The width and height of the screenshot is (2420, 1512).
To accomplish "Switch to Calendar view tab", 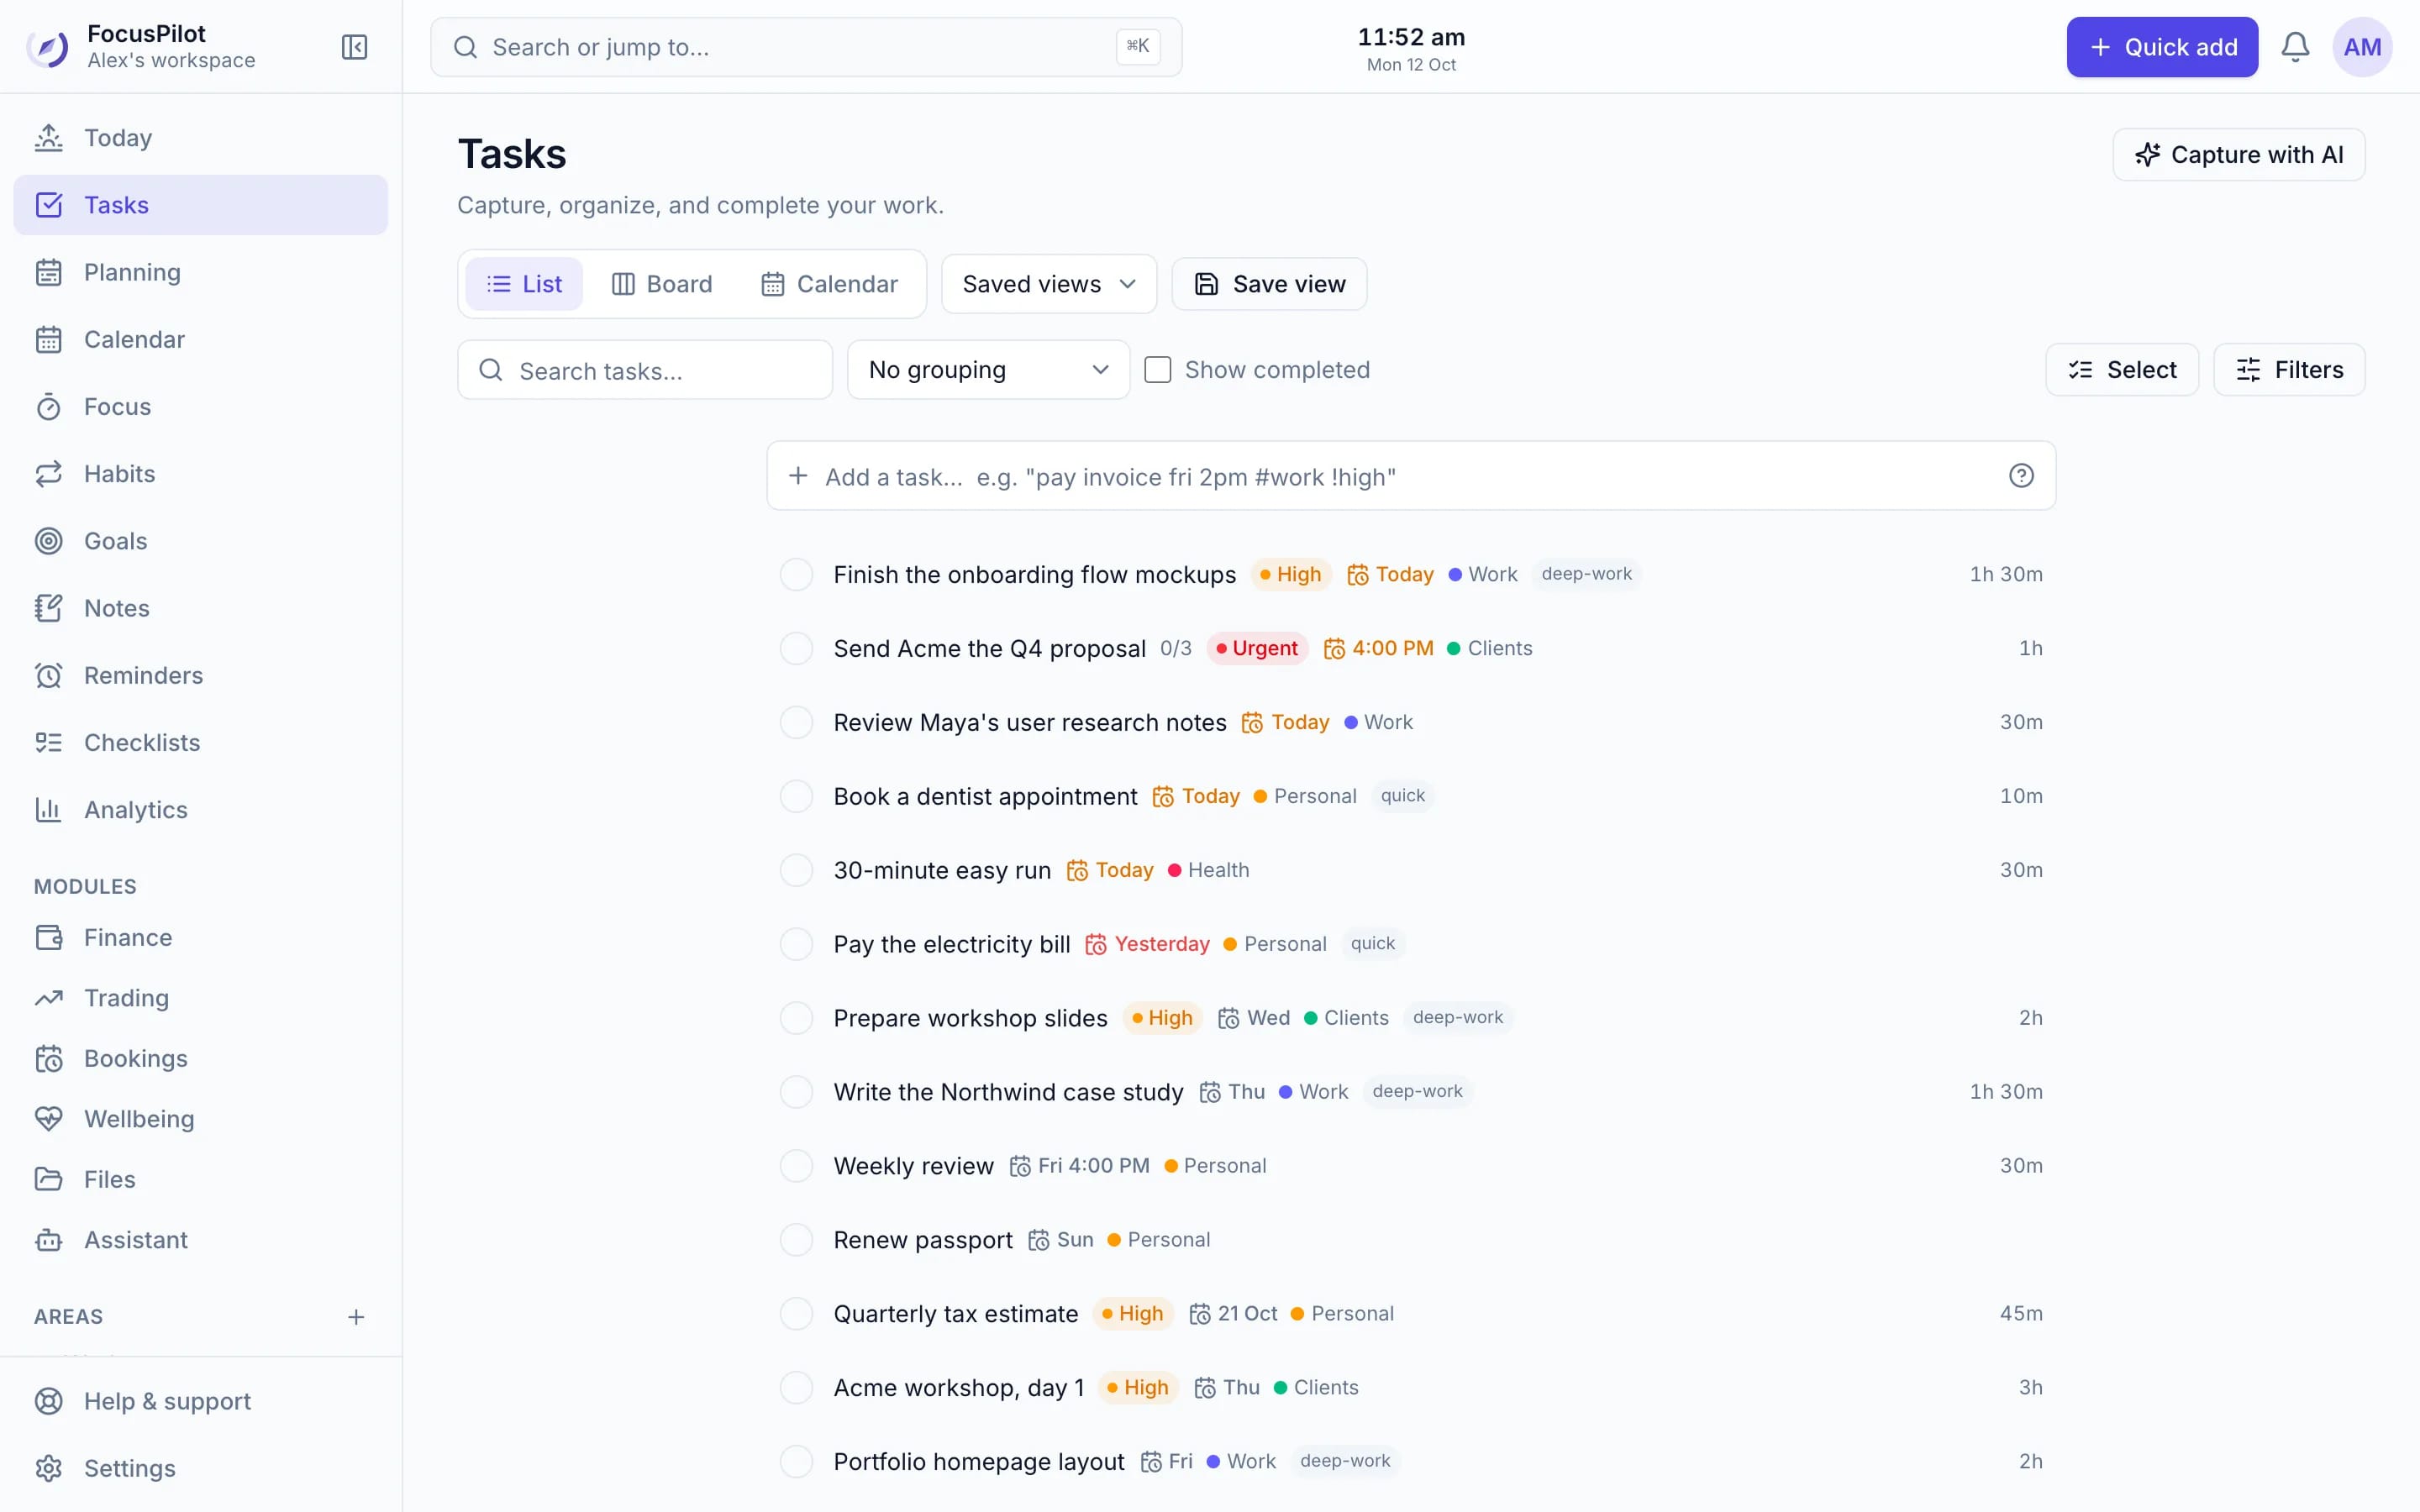I will click(830, 284).
